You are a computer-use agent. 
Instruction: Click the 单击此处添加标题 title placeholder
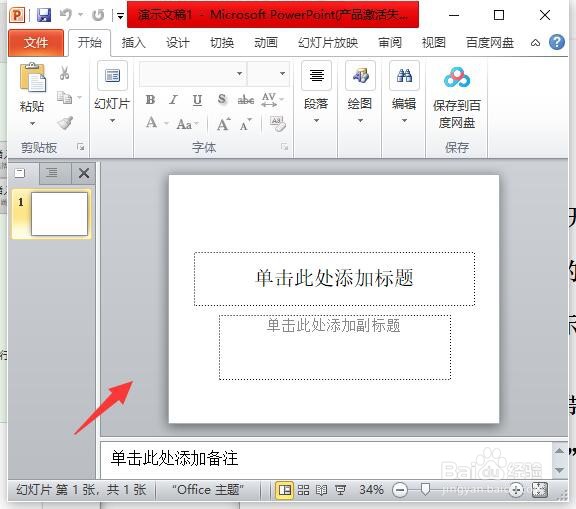[x=334, y=278]
